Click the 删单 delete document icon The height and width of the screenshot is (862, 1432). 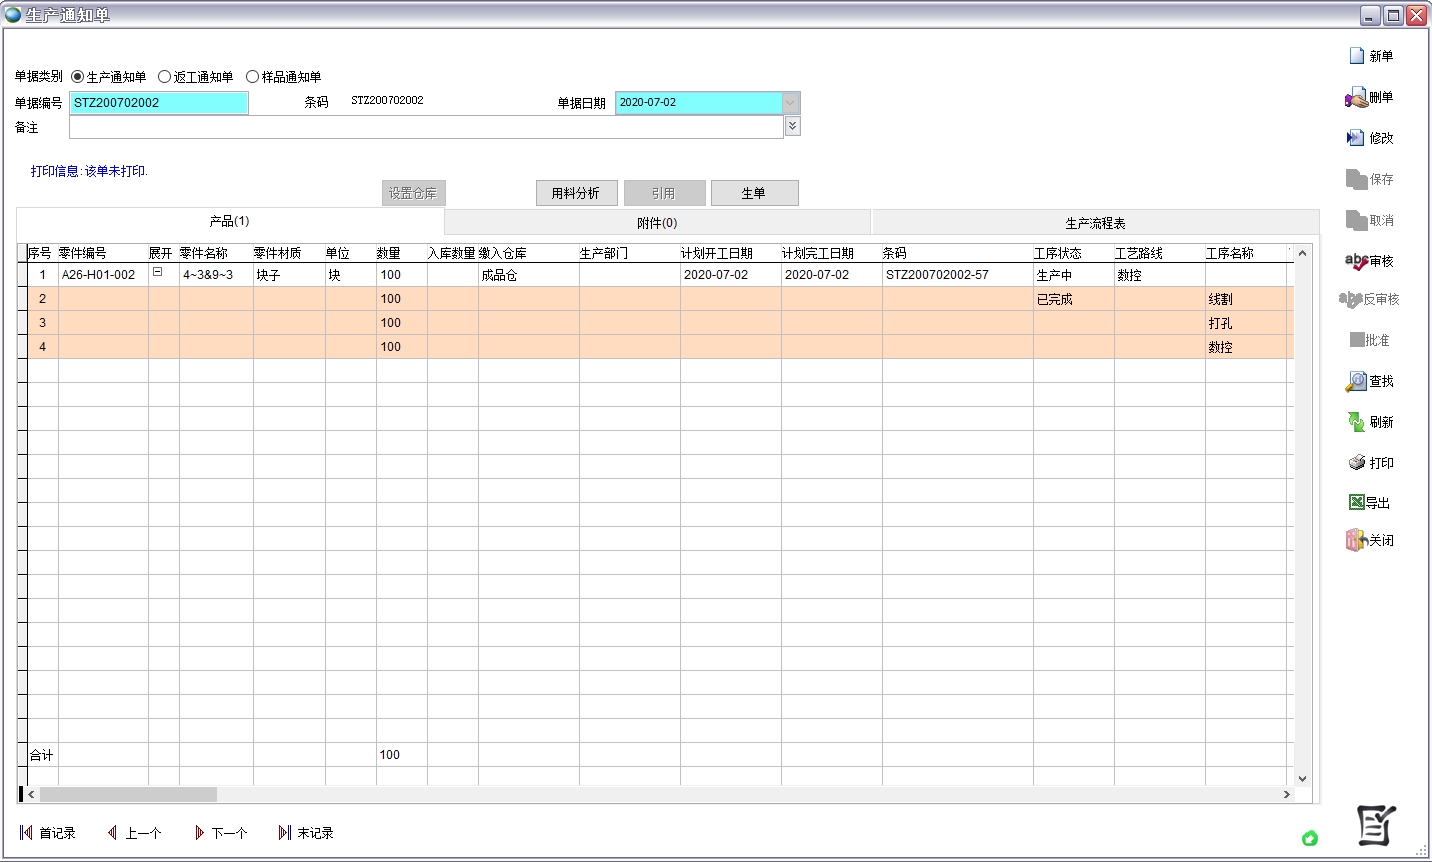point(1356,98)
